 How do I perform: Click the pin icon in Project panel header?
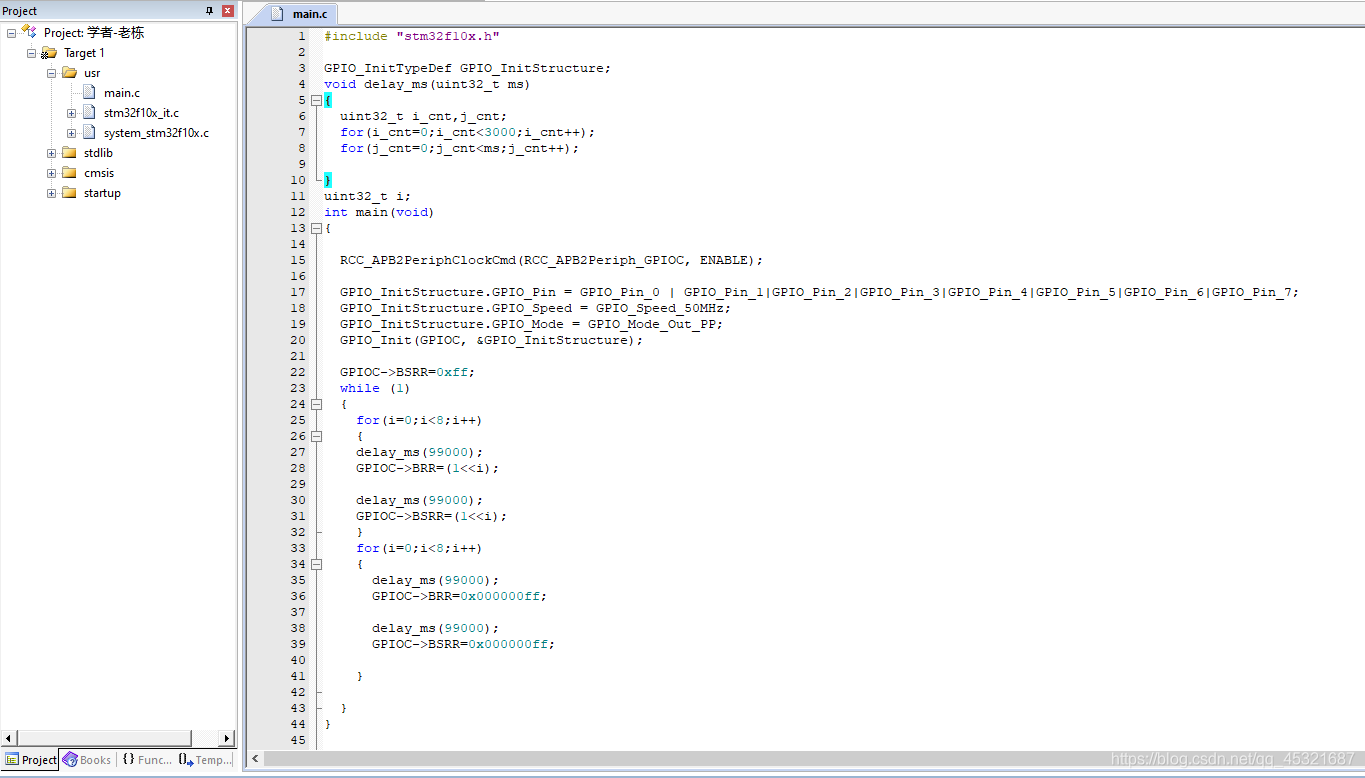tap(210, 11)
